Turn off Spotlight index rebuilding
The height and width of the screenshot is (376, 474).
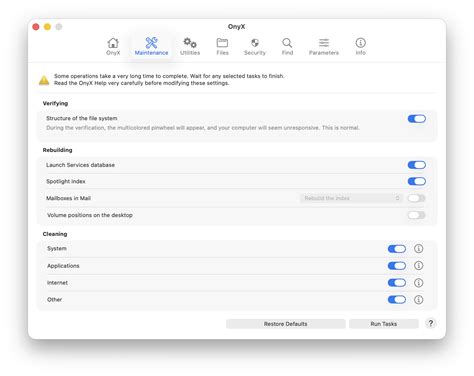(417, 181)
